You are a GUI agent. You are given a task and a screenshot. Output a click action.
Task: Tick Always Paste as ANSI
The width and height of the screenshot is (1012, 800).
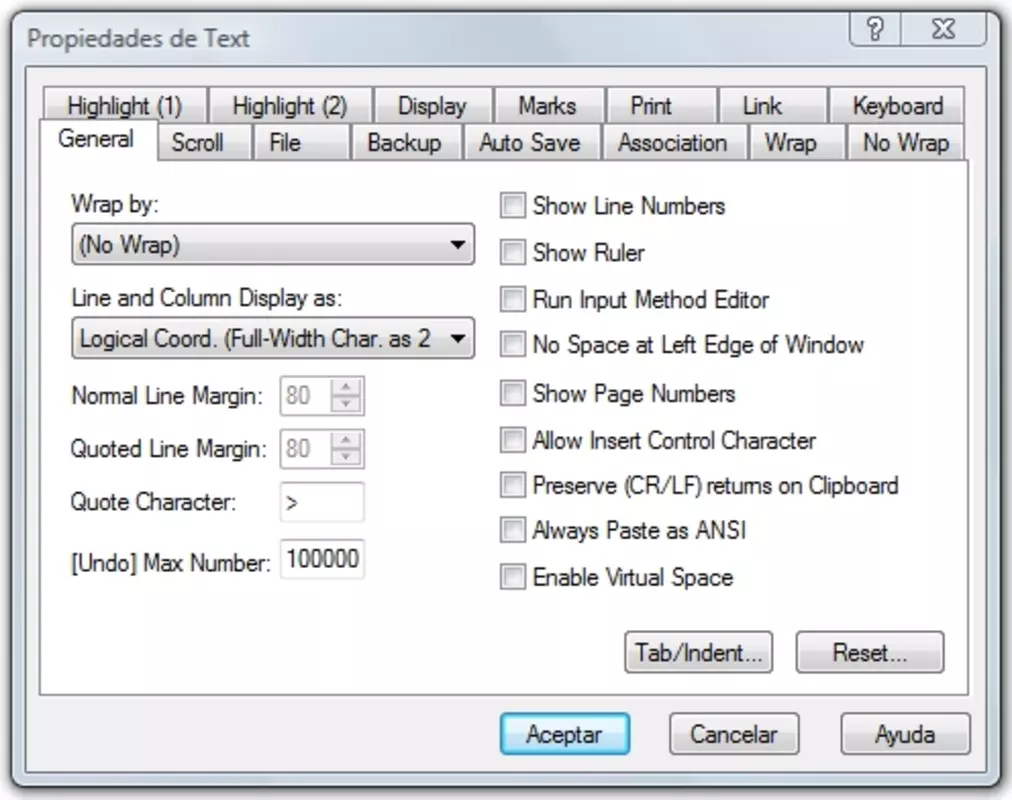pyautogui.click(x=513, y=530)
